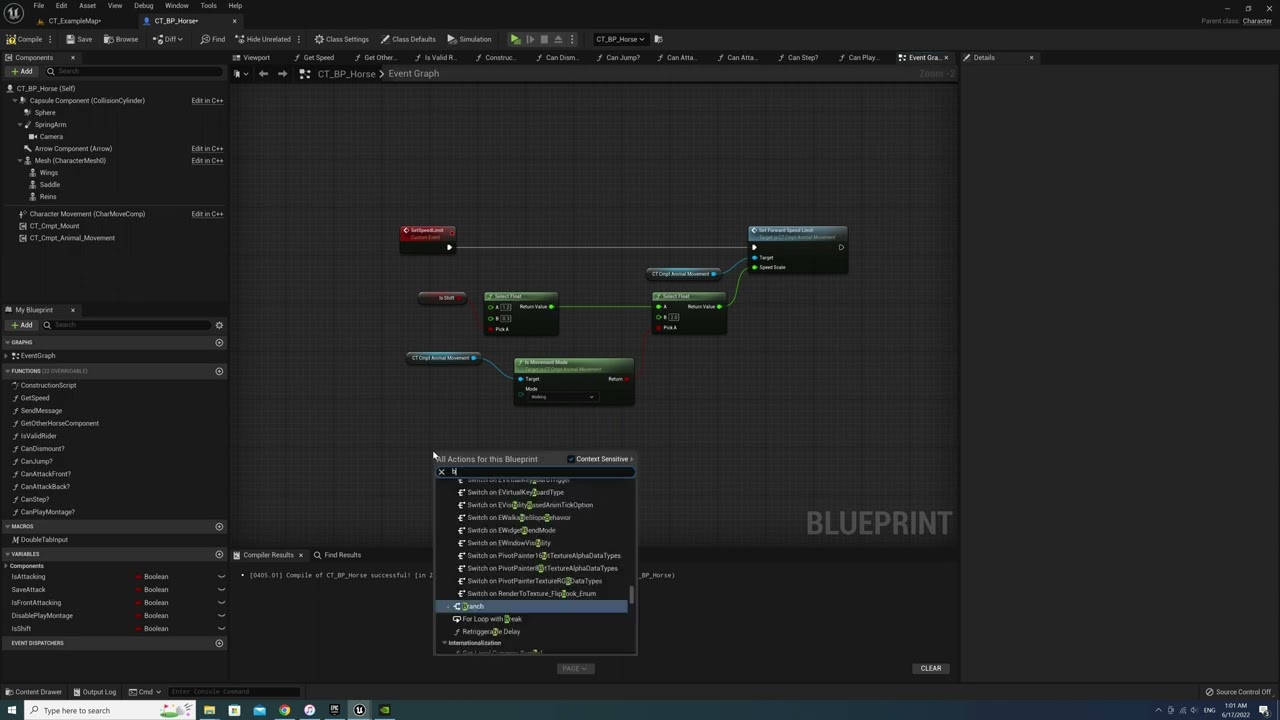Screen dimensions: 1280x720
Task: Open the Tools menu
Action: [208, 6]
